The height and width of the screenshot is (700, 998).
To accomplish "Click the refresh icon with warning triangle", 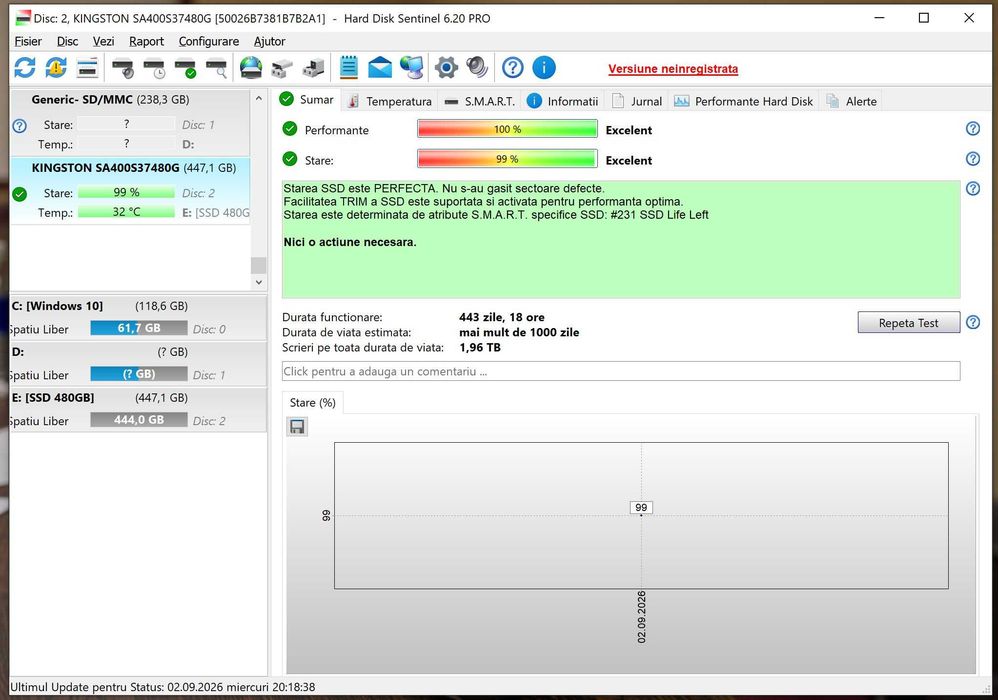I will point(55,67).
